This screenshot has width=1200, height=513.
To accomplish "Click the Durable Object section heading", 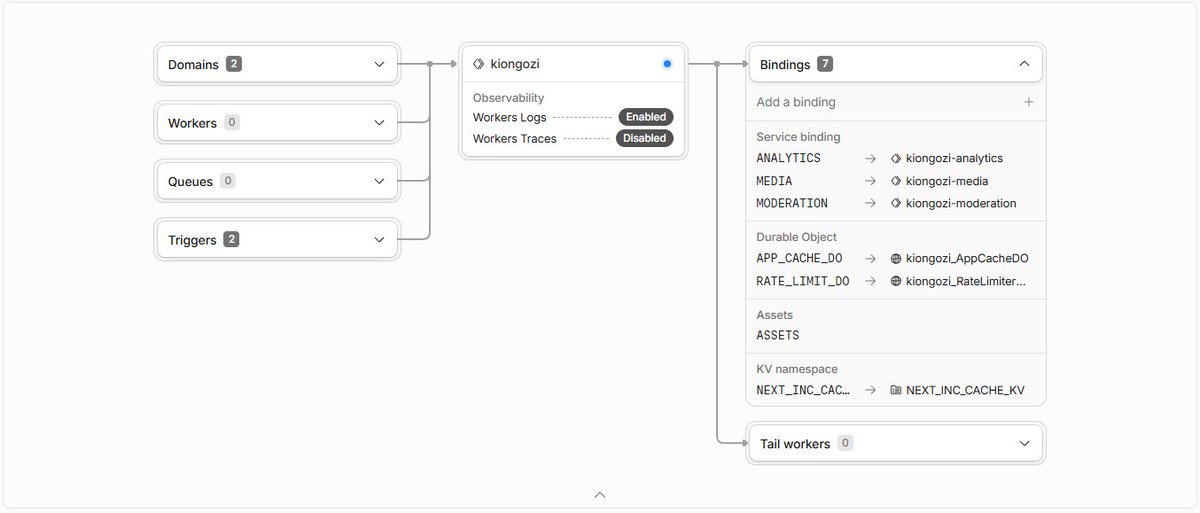I will [797, 237].
